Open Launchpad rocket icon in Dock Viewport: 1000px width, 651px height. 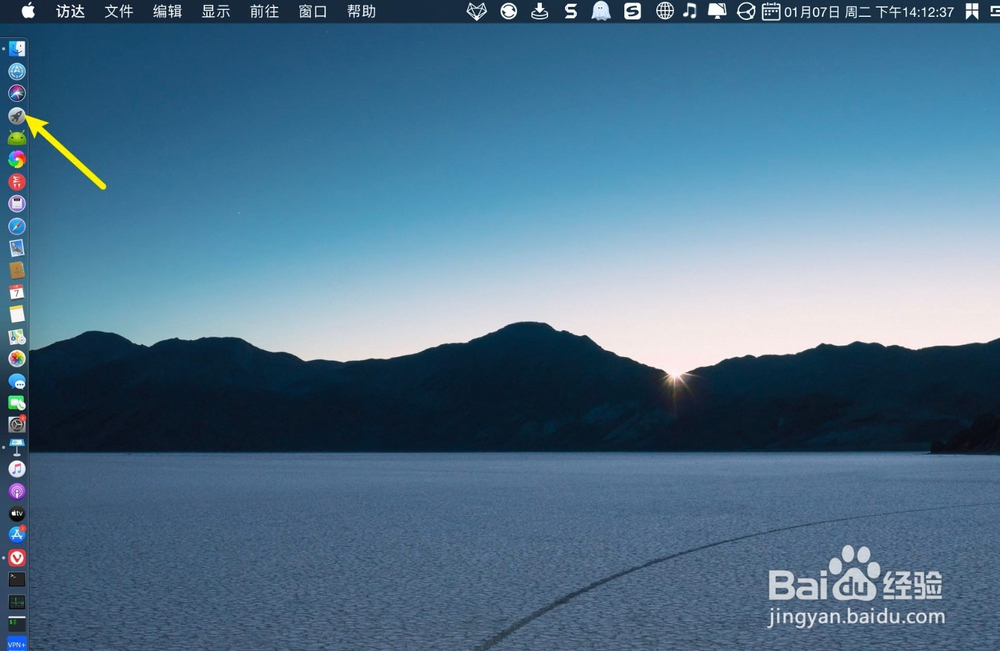[17, 115]
